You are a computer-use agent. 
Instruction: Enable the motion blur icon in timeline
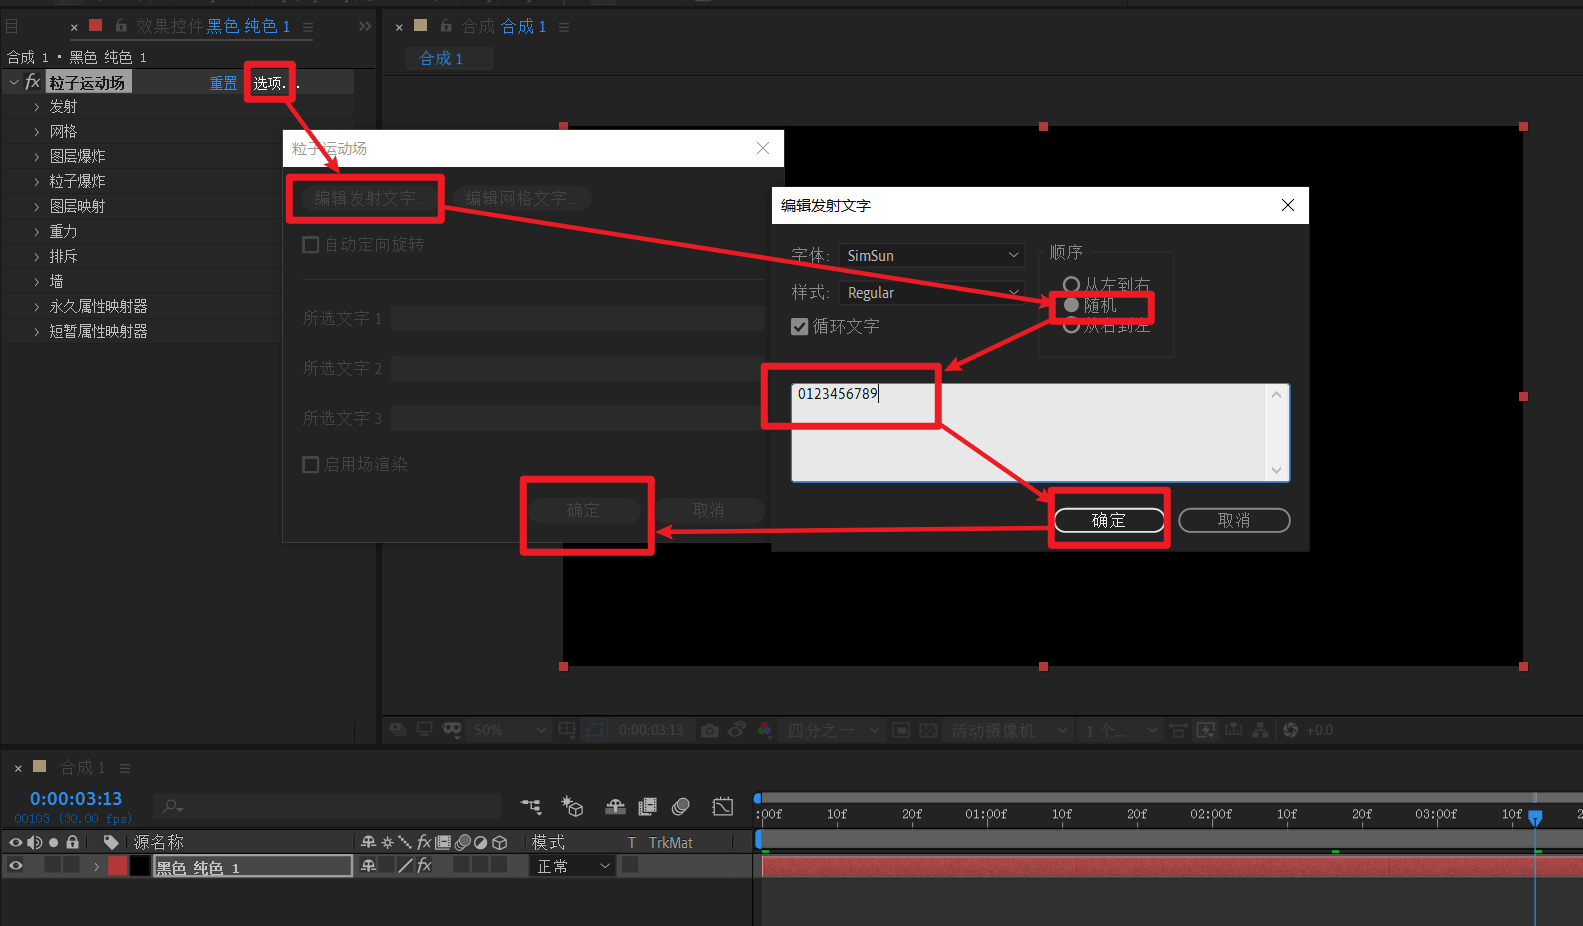681,807
